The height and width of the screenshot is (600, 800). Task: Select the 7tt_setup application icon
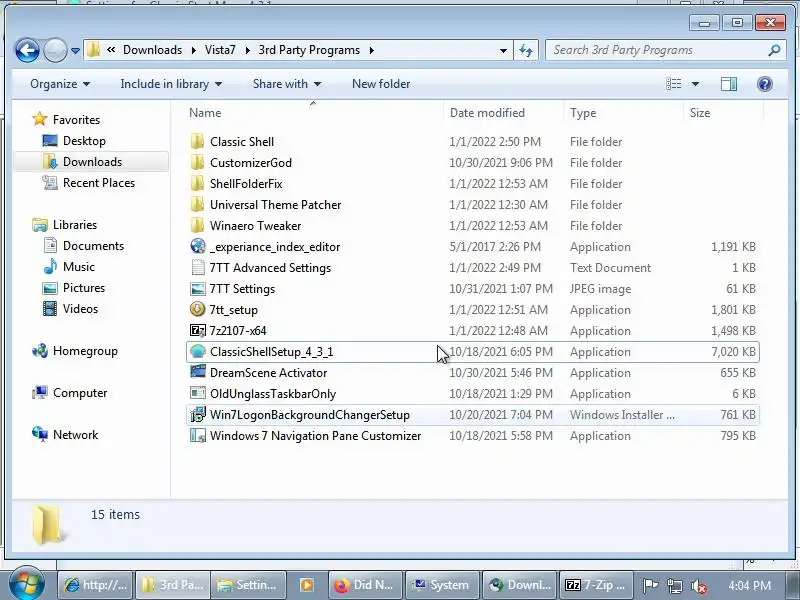point(197,310)
